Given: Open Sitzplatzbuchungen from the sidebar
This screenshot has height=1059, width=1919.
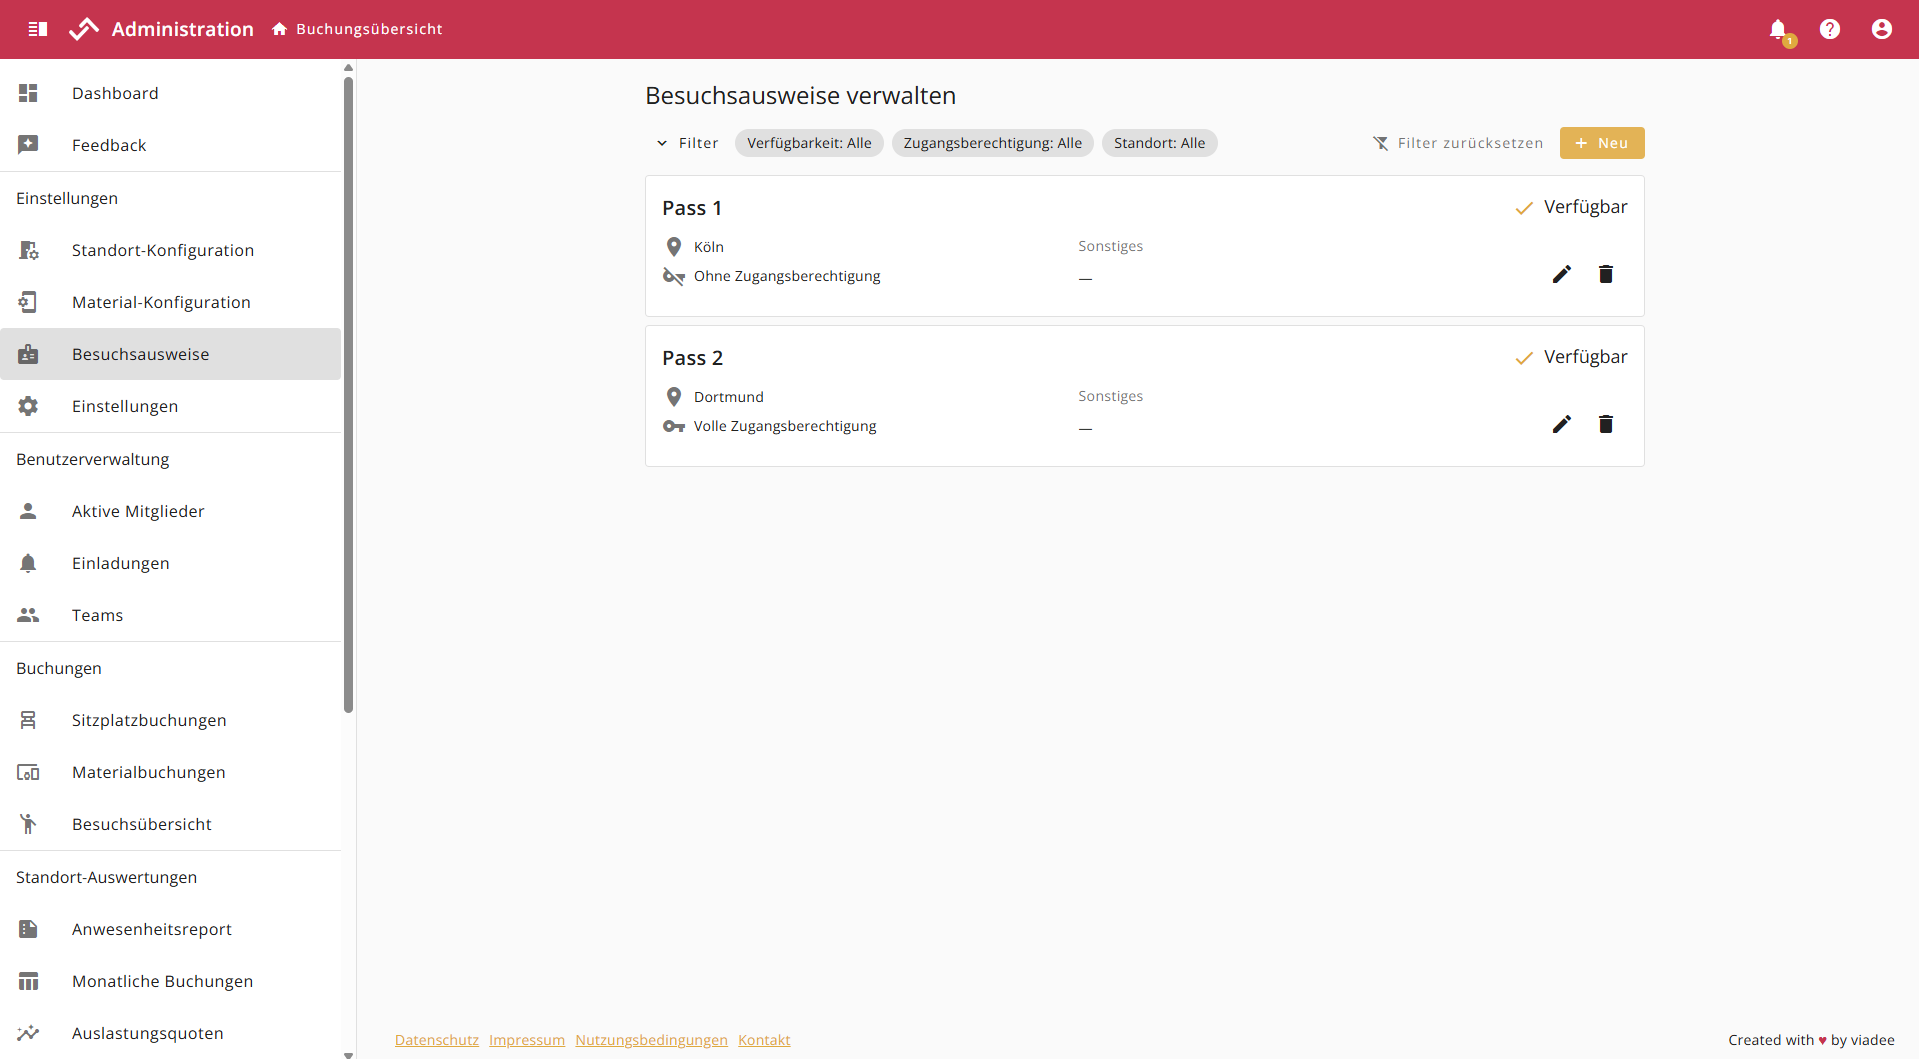Looking at the screenshot, I should click(x=149, y=720).
